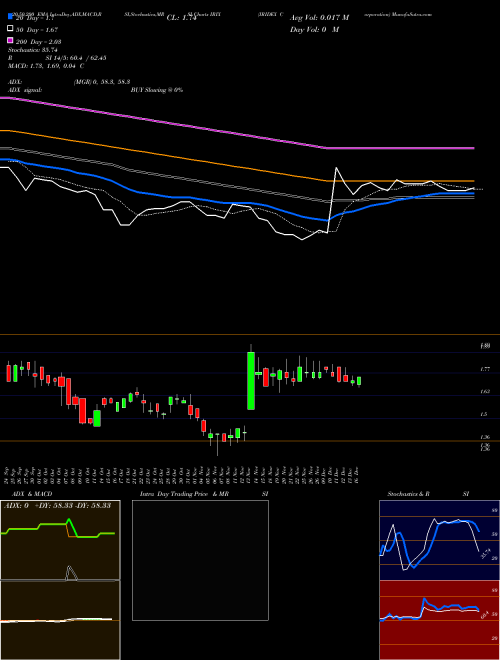Click the white 50 Day legend swatch
This screenshot has width=500, height=660.
click(11, 29)
